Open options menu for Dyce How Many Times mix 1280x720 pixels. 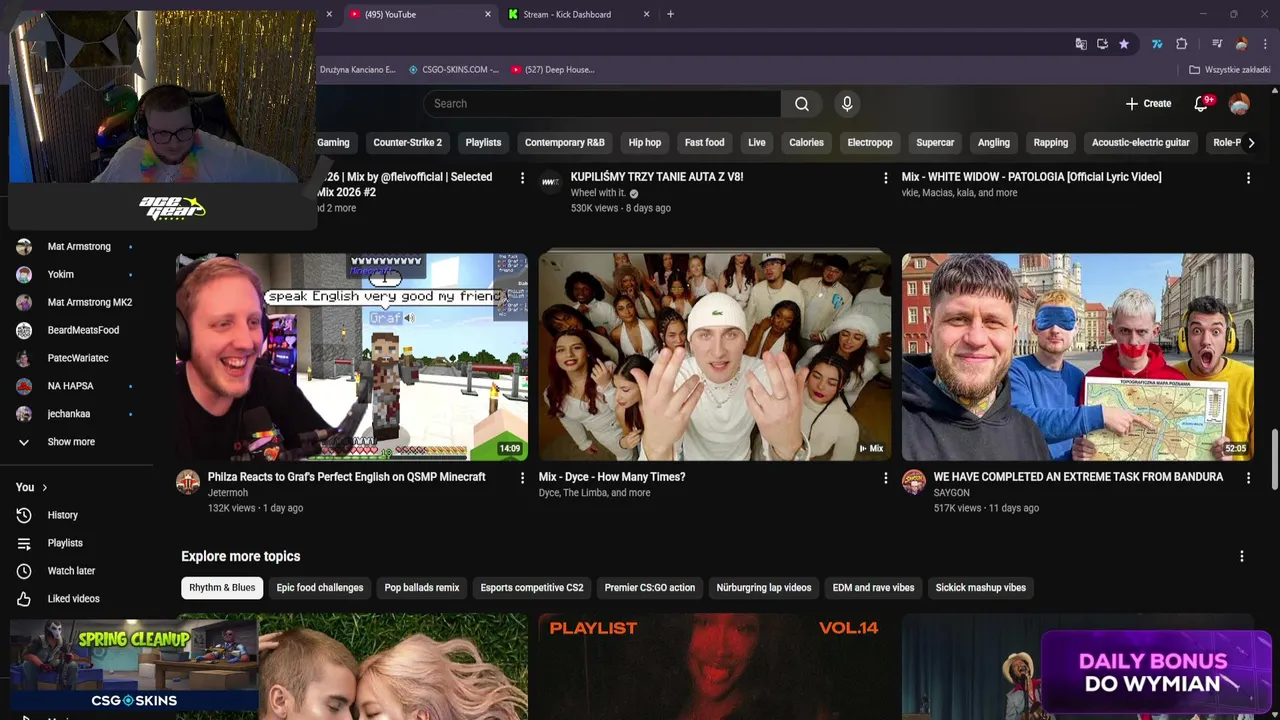[885, 478]
